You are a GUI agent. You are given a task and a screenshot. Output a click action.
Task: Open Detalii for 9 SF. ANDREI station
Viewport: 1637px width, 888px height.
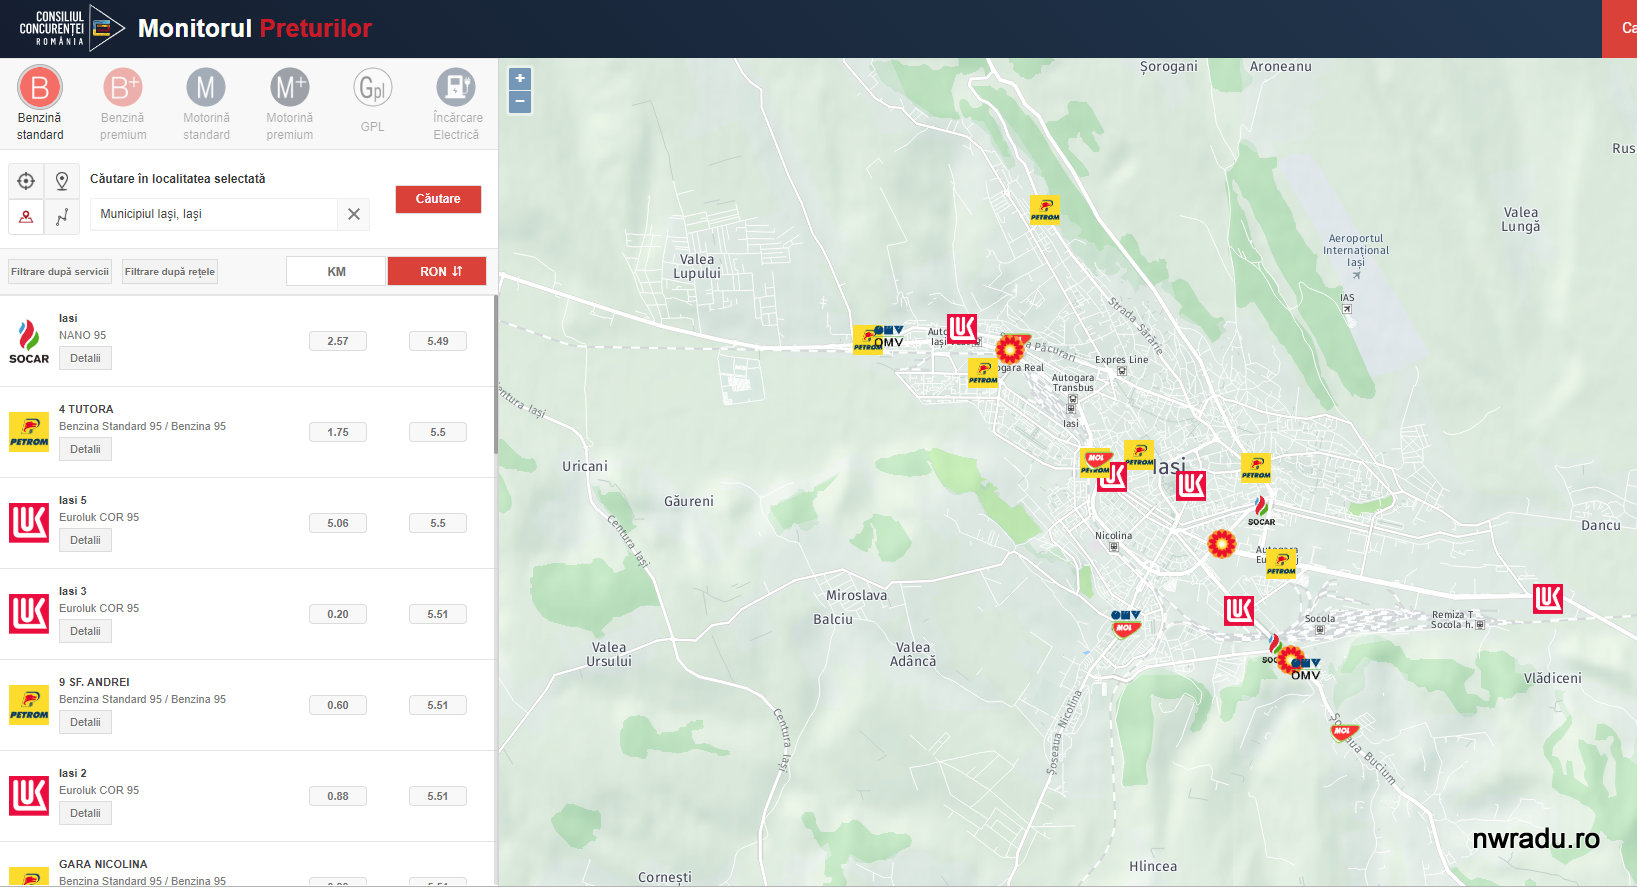85,722
